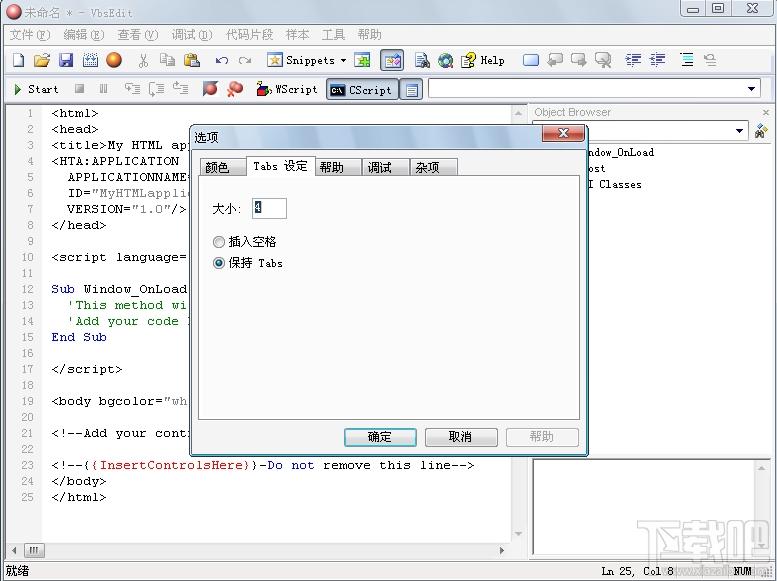Image resolution: width=777 pixels, height=581 pixels.
Task: Click the 大小 tab size input field
Action: 269,208
